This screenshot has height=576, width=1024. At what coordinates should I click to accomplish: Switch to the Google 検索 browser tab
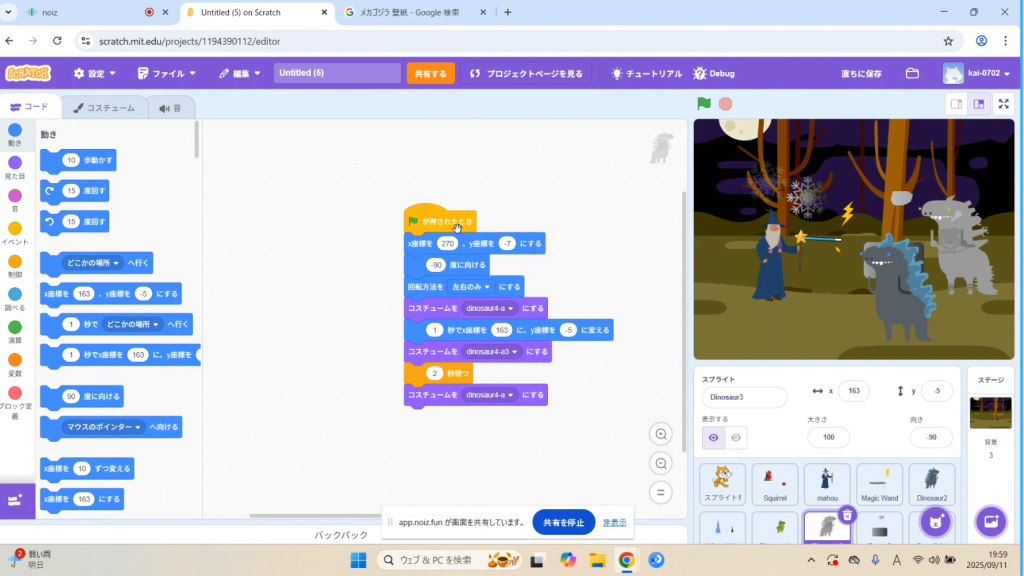point(415,12)
